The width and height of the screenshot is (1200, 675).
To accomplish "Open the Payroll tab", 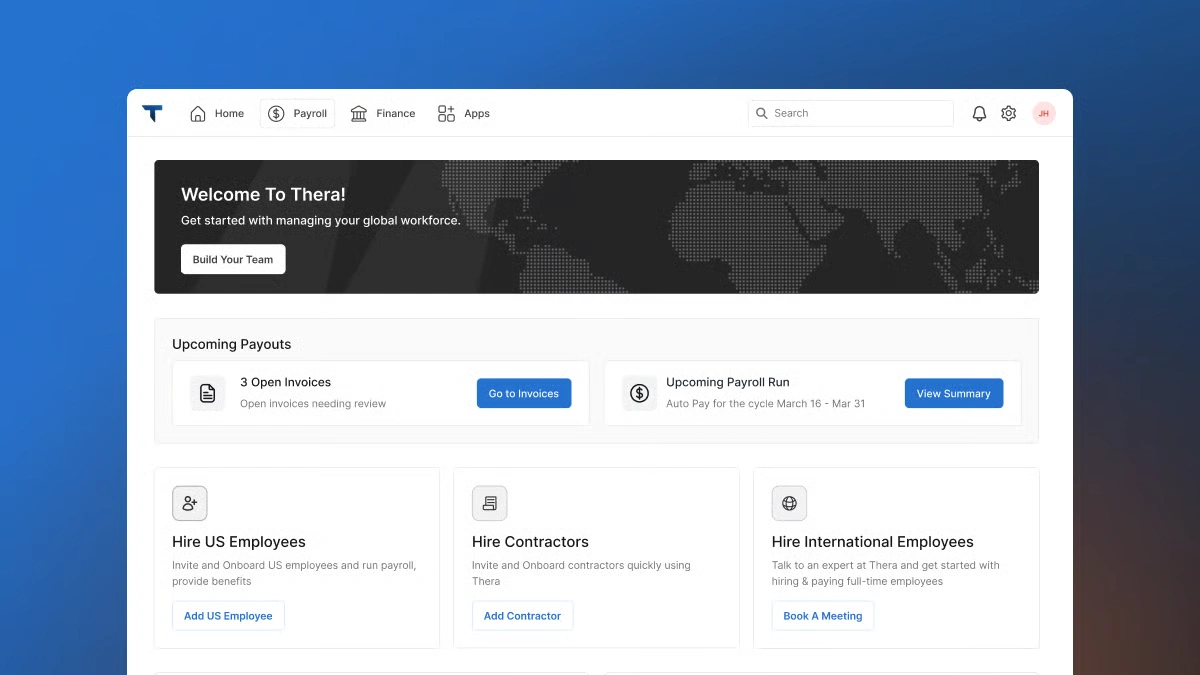I will tap(297, 113).
